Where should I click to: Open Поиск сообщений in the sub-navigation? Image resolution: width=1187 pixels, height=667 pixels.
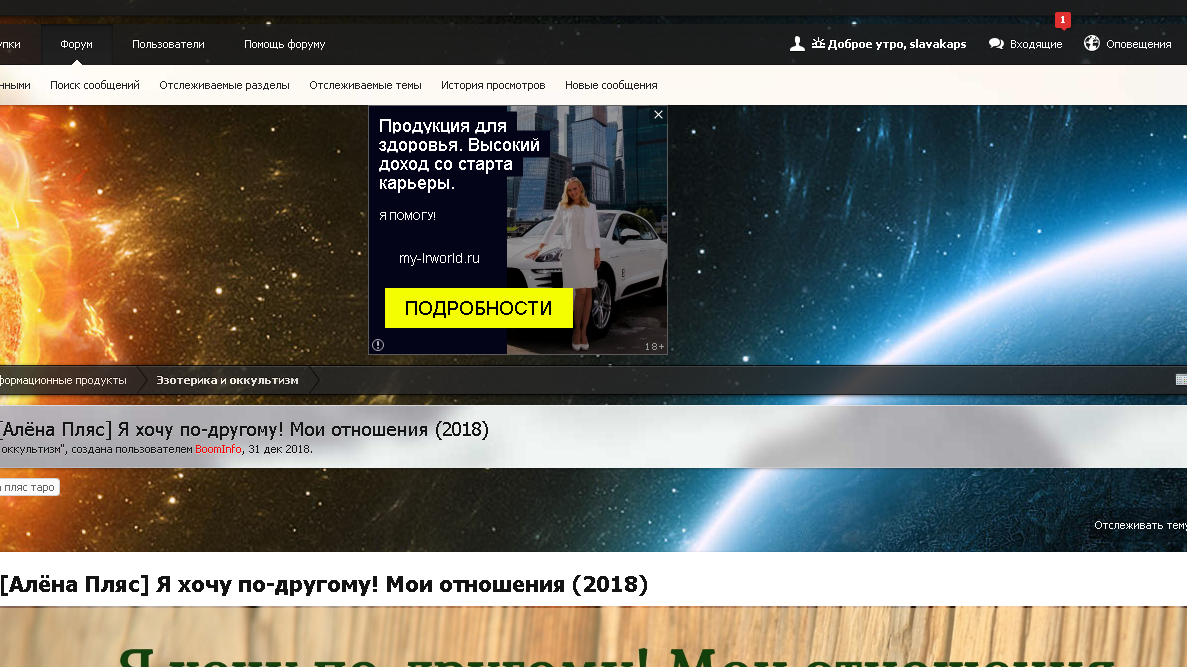click(95, 85)
